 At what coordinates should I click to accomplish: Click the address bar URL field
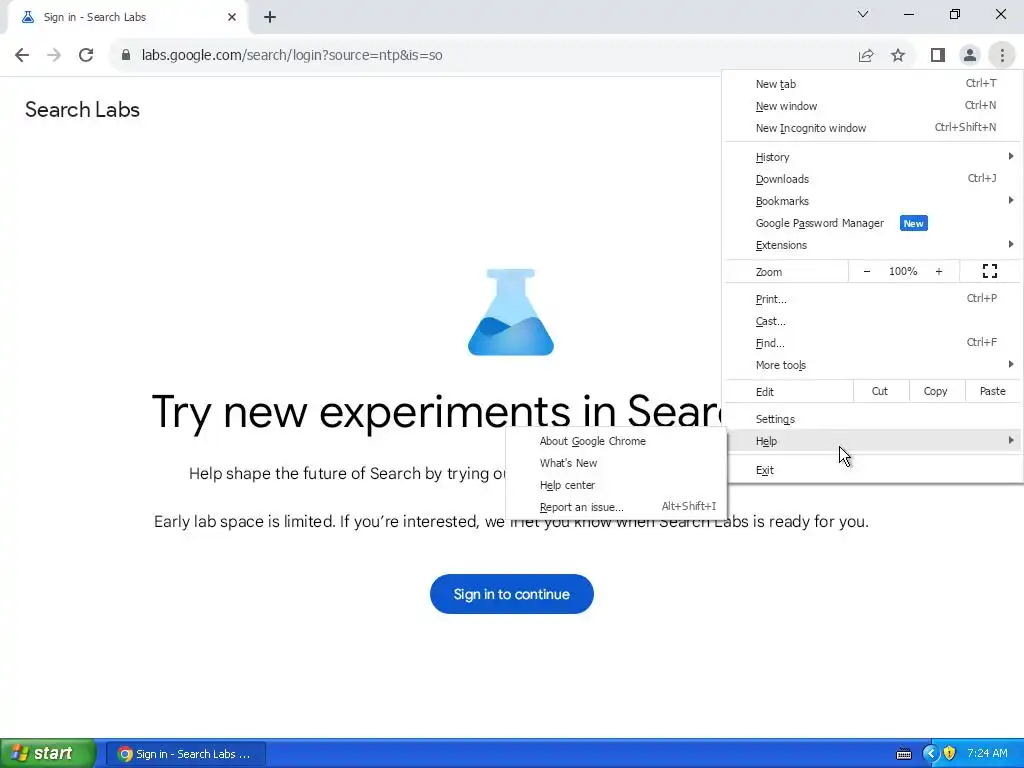coord(483,55)
